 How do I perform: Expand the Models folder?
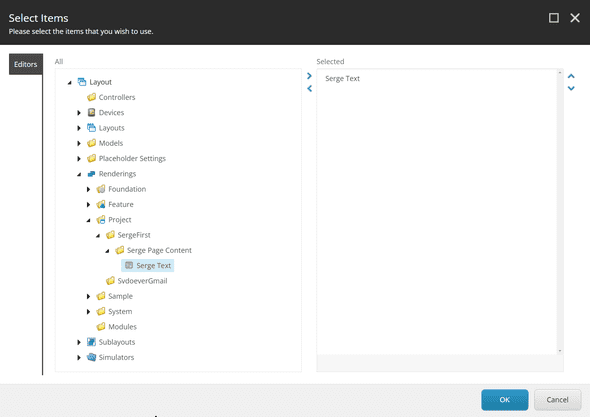pyautogui.click(x=79, y=143)
